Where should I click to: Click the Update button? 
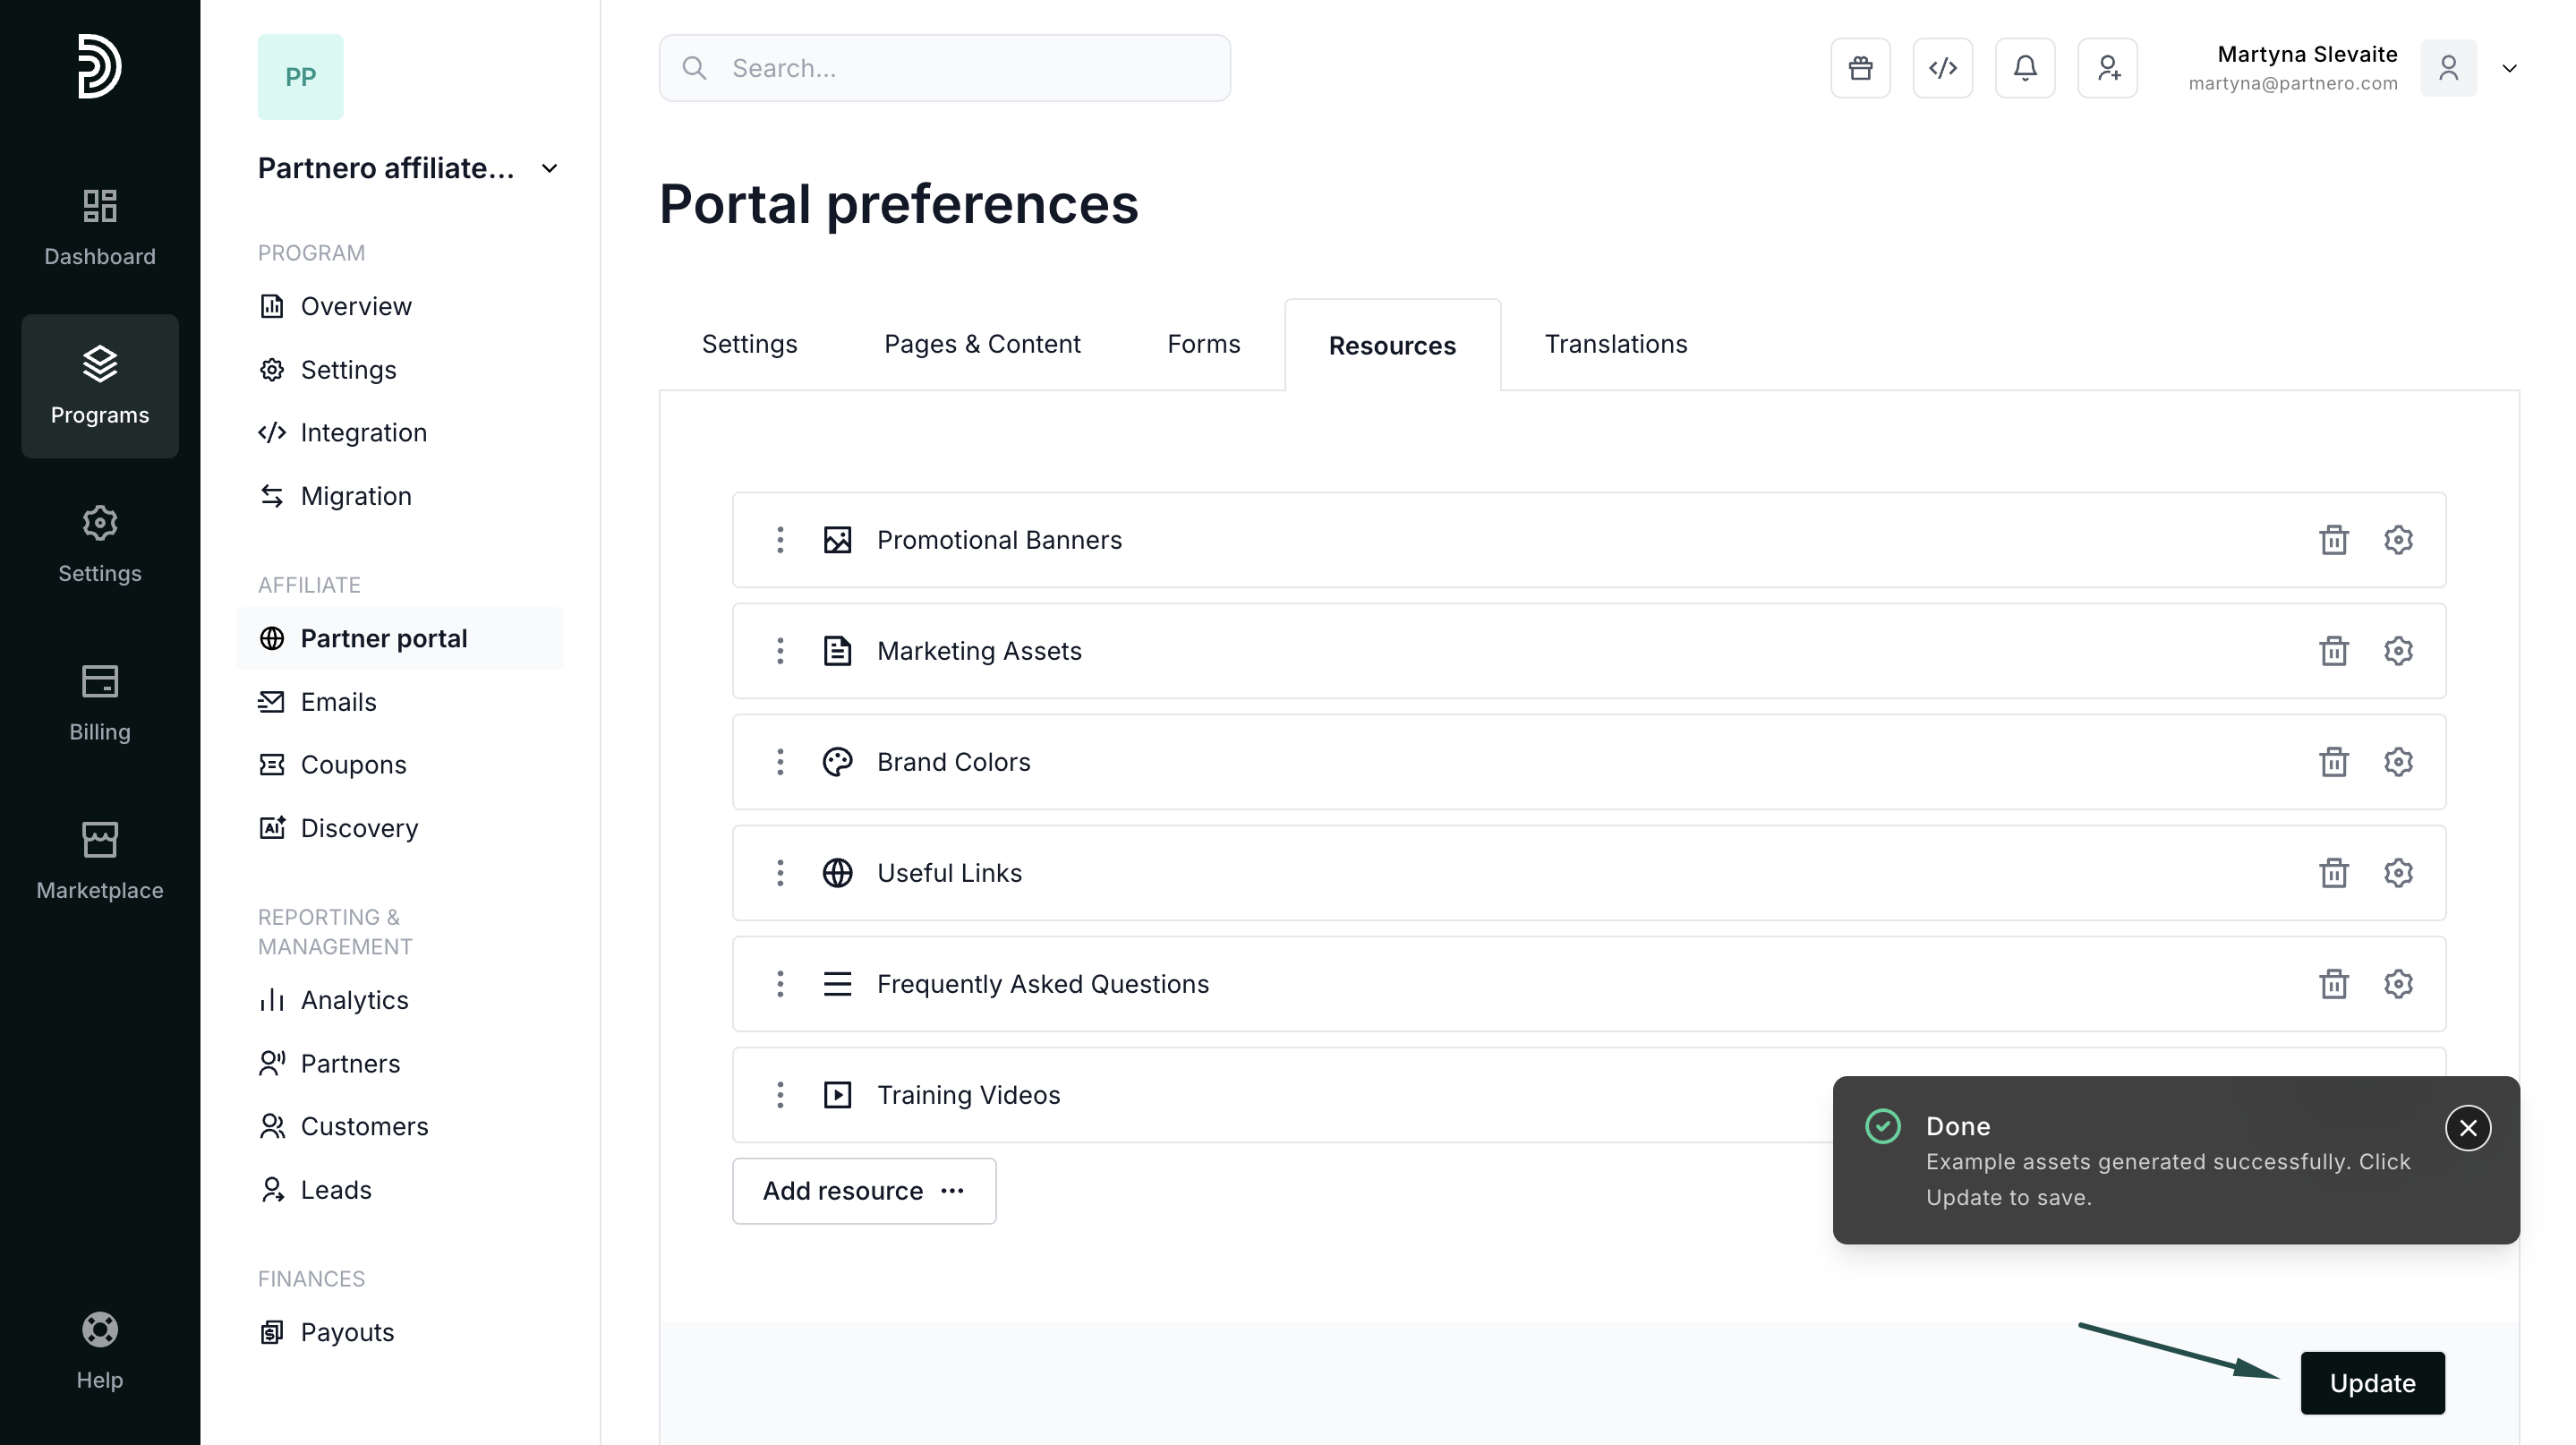point(2371,1383)
